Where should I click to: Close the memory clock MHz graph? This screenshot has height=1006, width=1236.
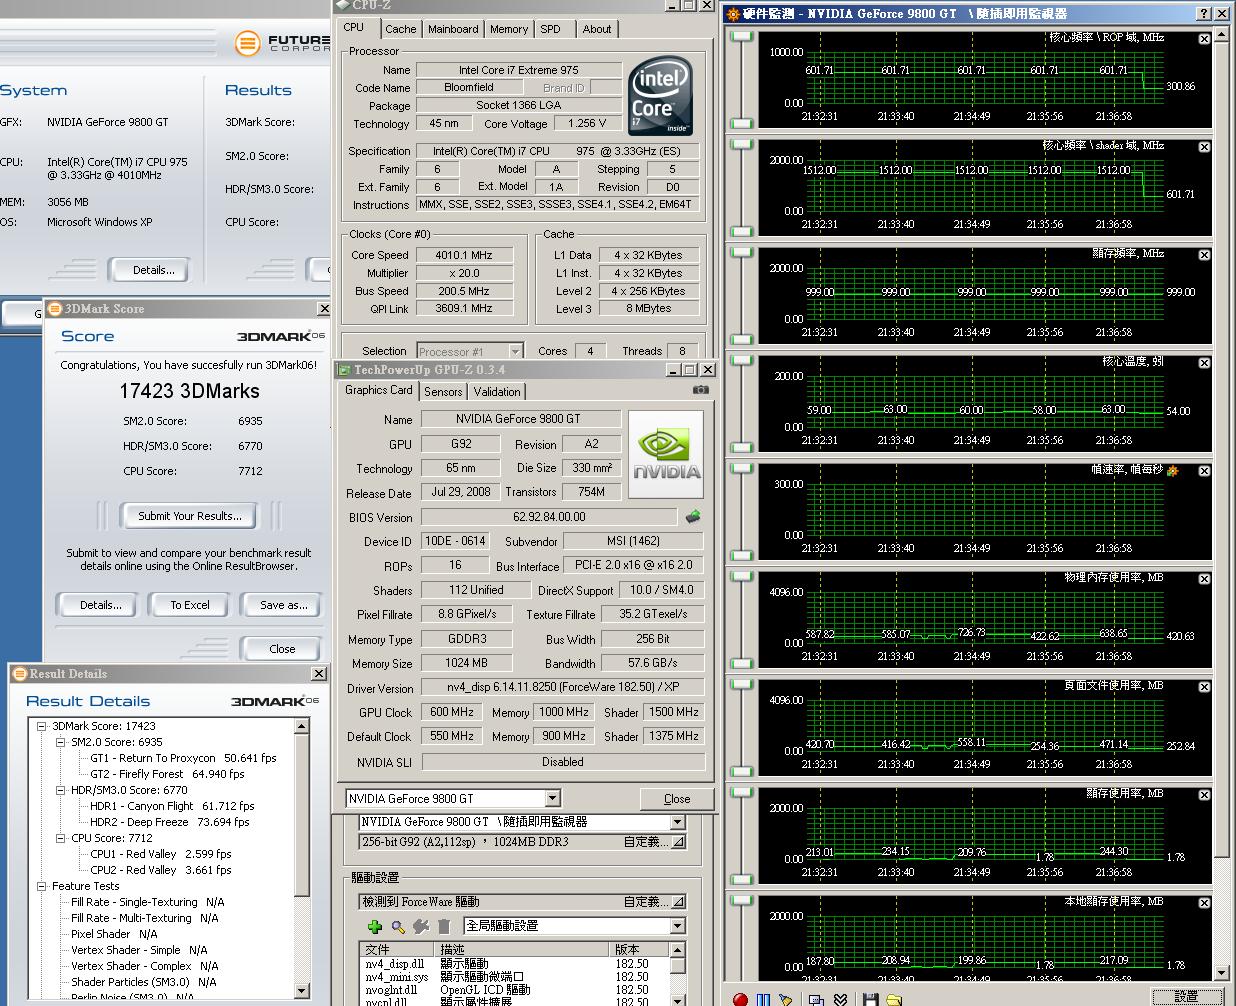(x=1204, y=255)
